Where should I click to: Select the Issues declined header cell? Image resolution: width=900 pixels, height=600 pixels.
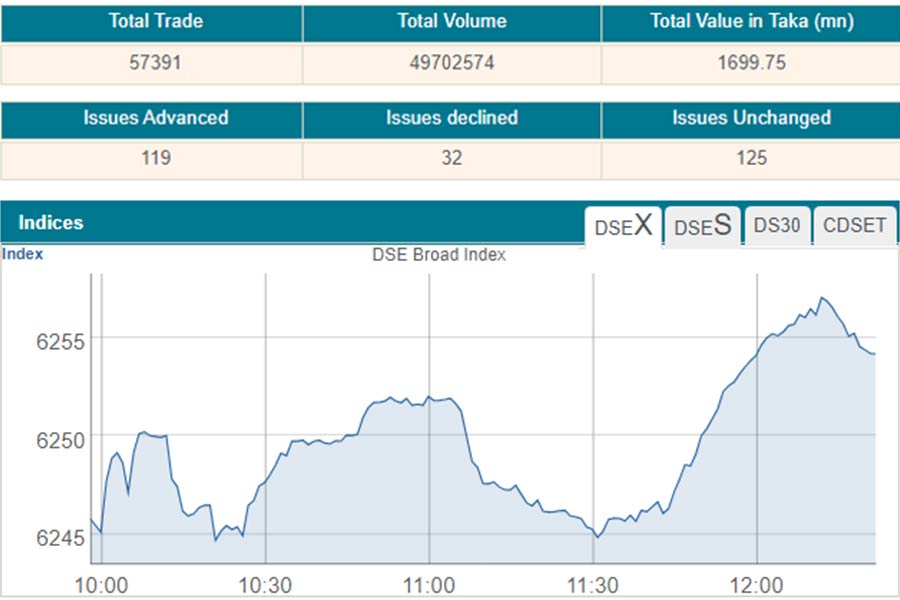click(x=451, y=118)
